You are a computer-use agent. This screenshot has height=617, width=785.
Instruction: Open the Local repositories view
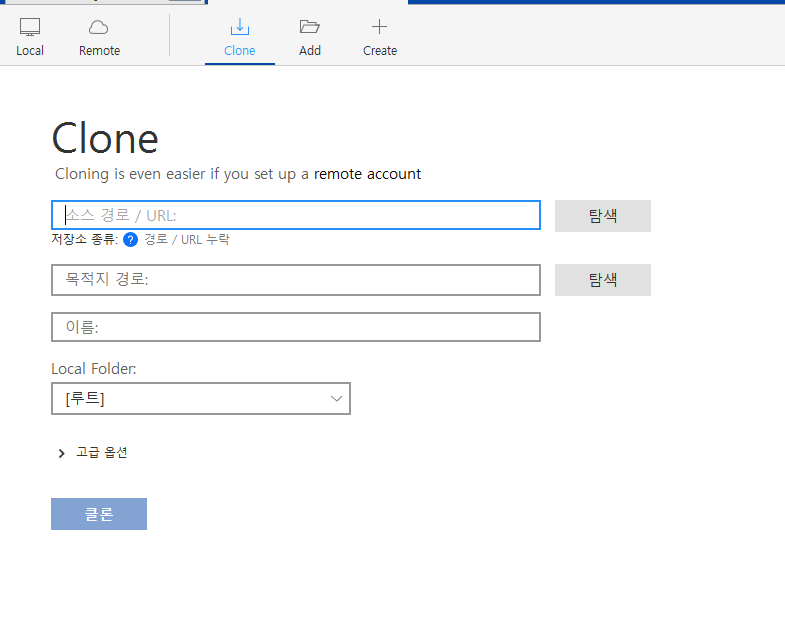click(x=30, y=38)
